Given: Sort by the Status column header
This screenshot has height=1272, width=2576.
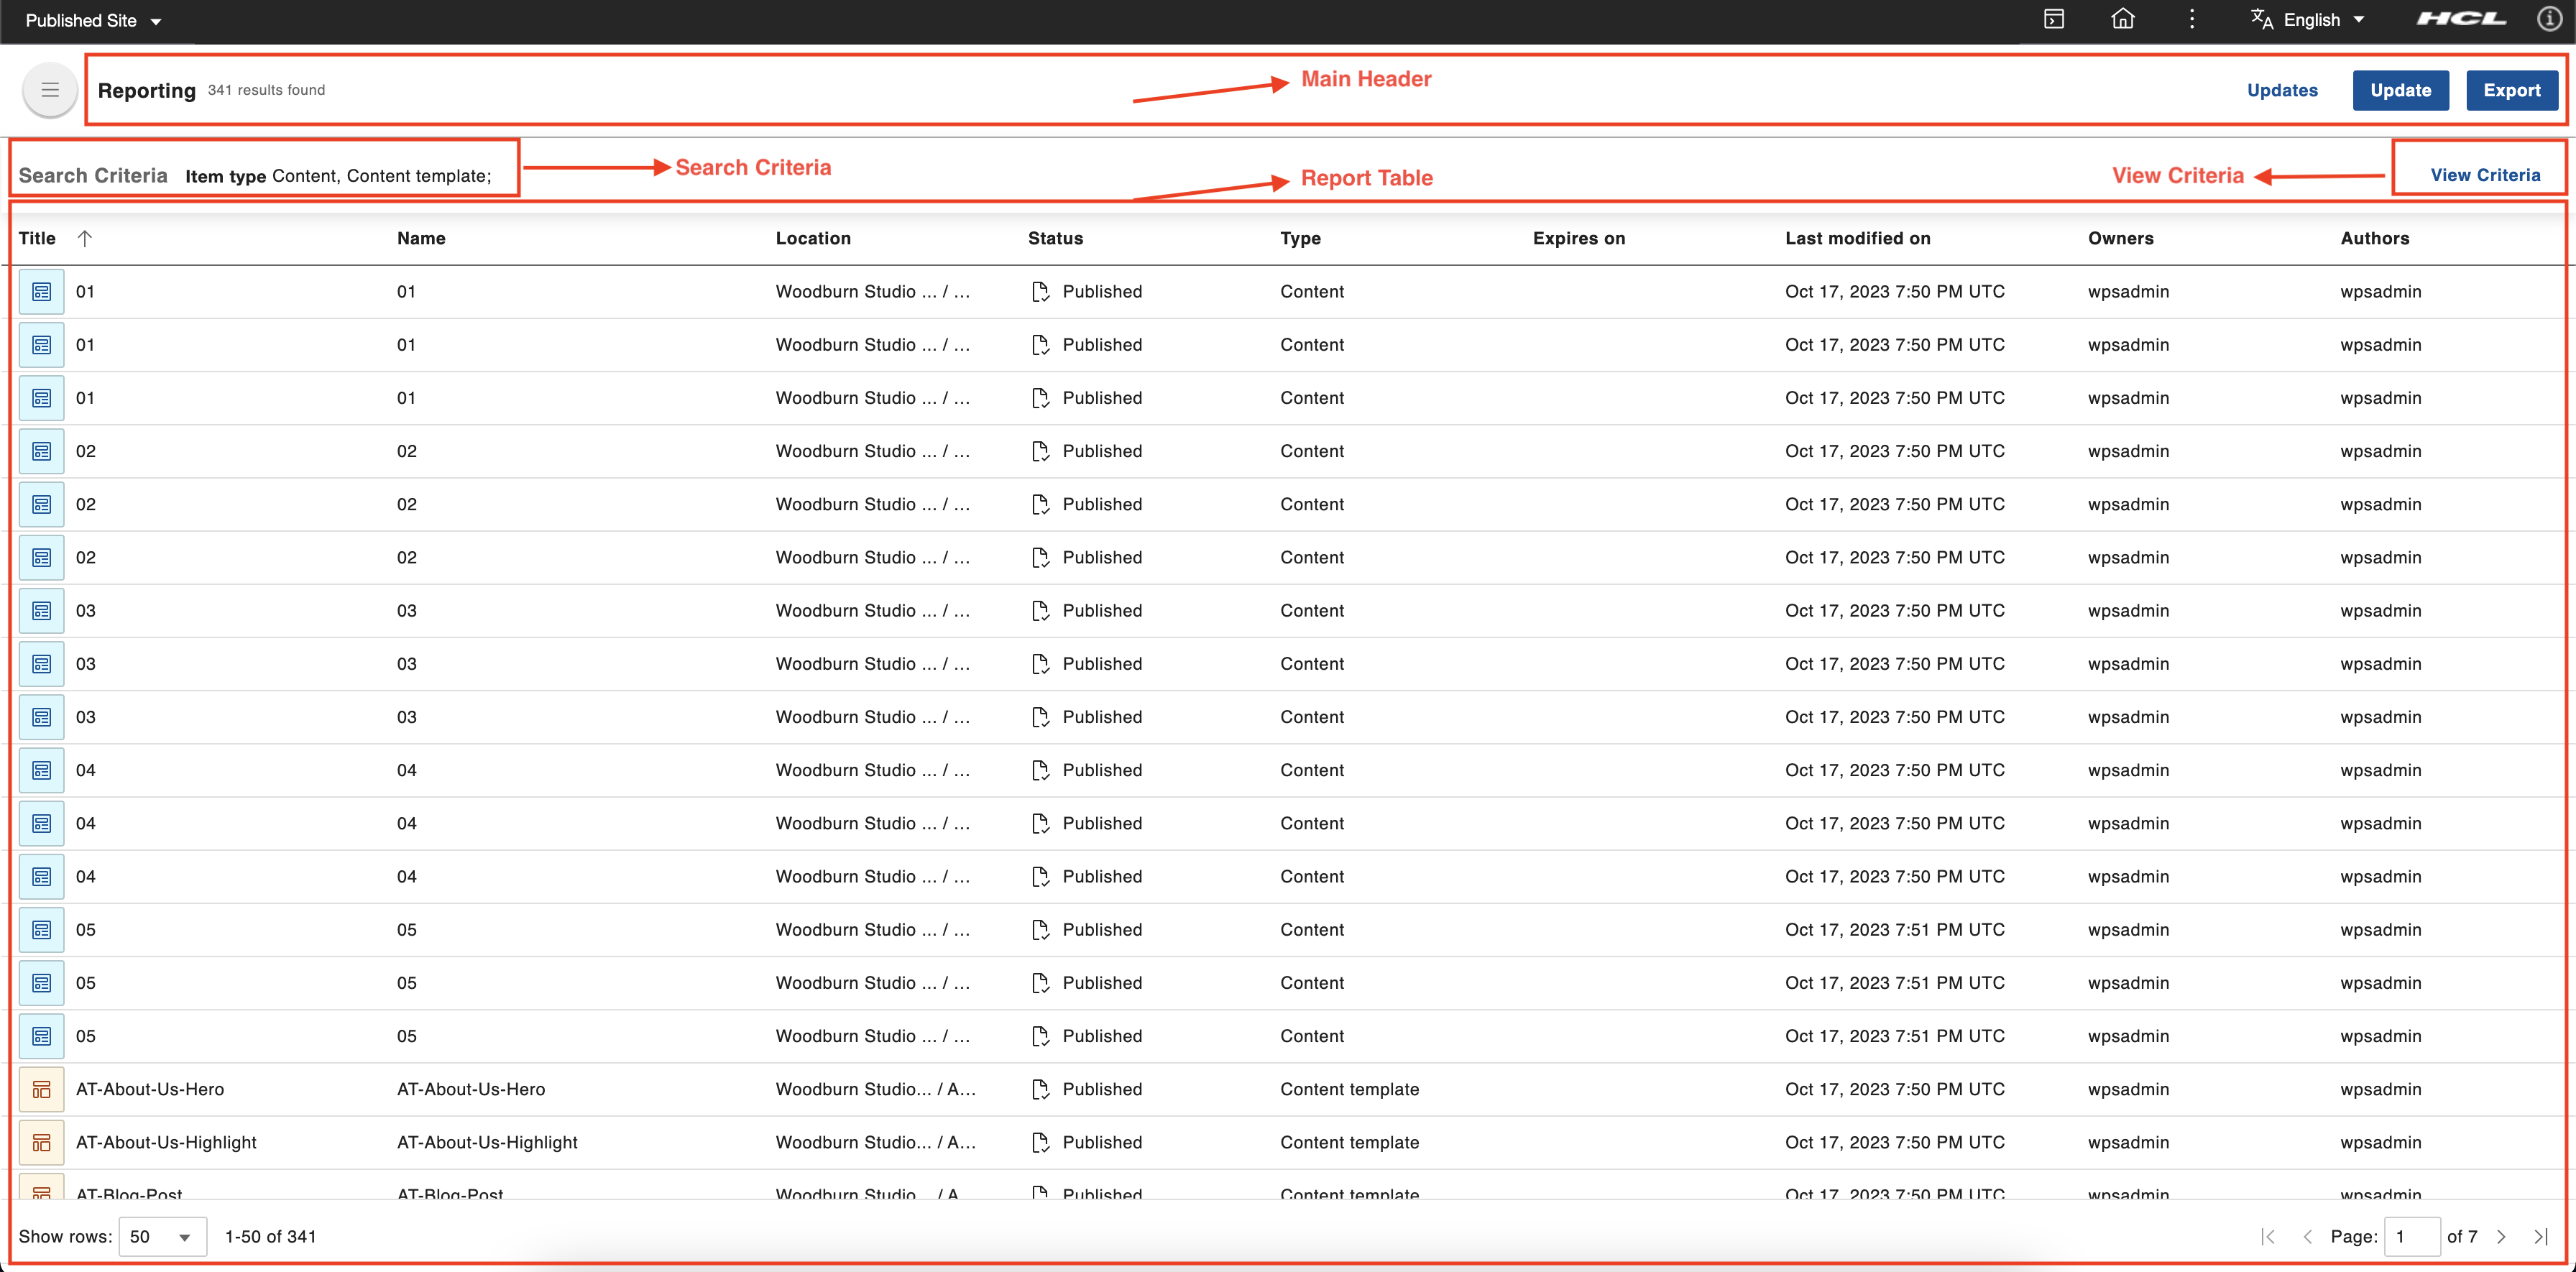Looking at the screenshot, I should click(x=1055, y=238).
